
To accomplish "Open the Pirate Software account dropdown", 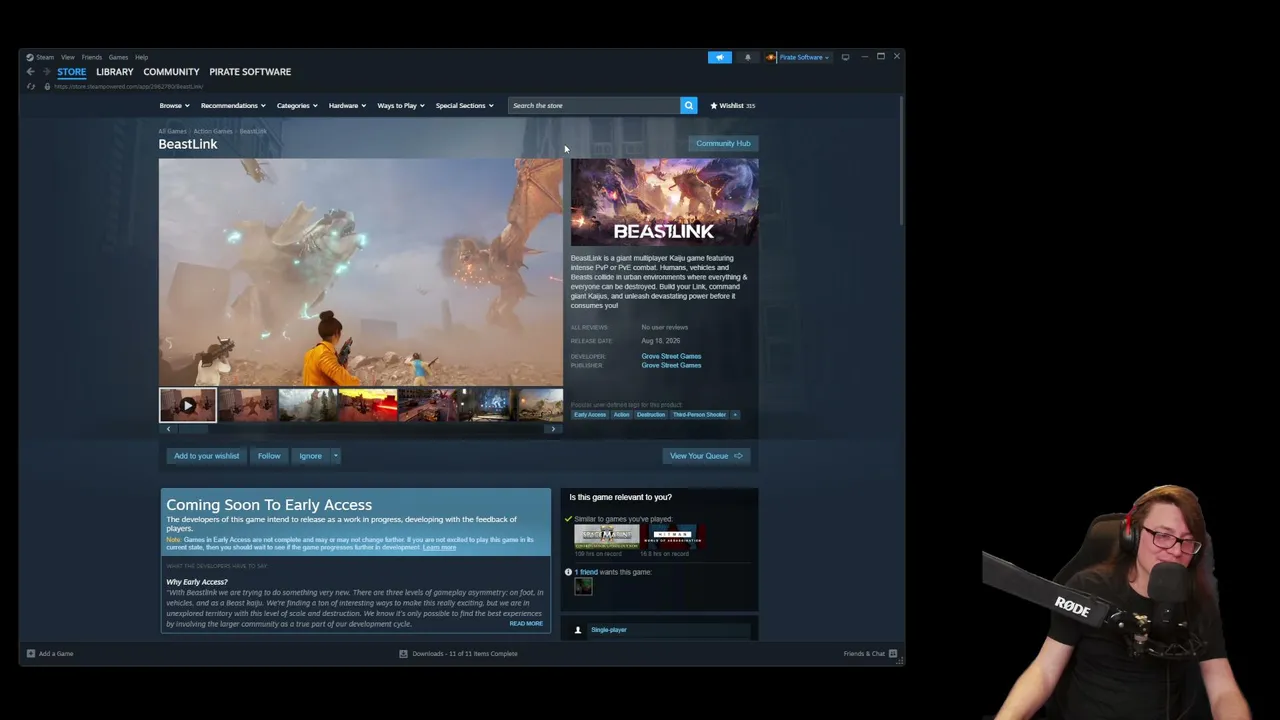I will click(x=804, y=57).
